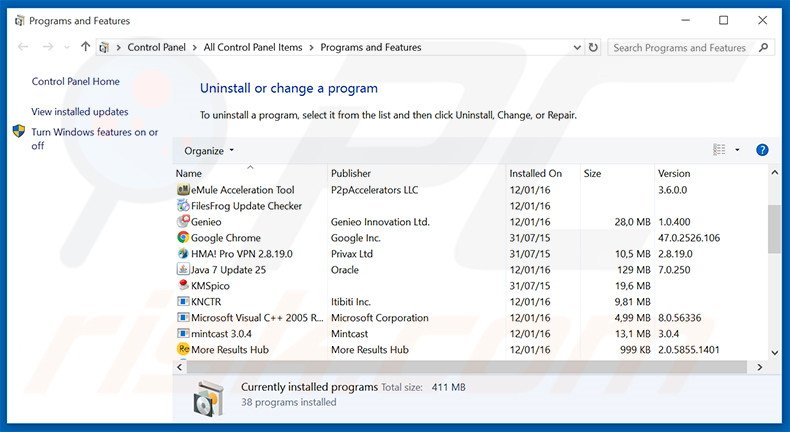Go up one level with the up arrow
The width and height of the screenshot is (790, 432).
click(85, 47)
